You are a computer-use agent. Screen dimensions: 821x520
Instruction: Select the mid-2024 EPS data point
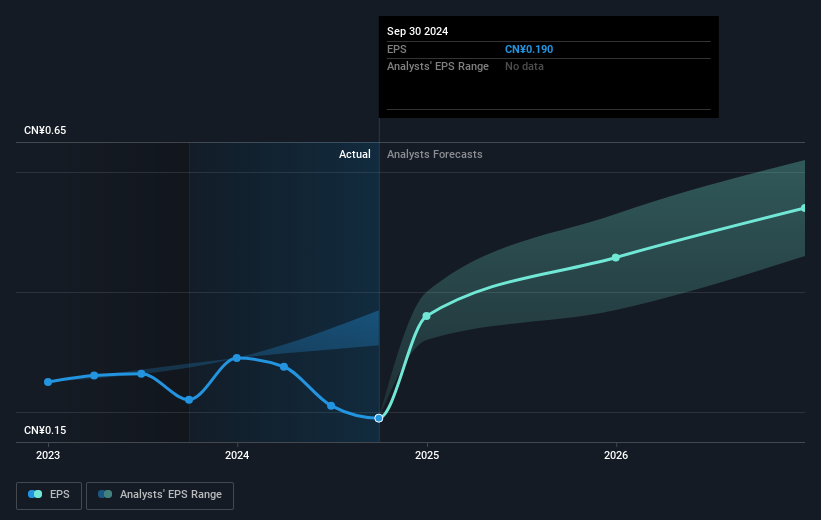[x=331, y=405]
